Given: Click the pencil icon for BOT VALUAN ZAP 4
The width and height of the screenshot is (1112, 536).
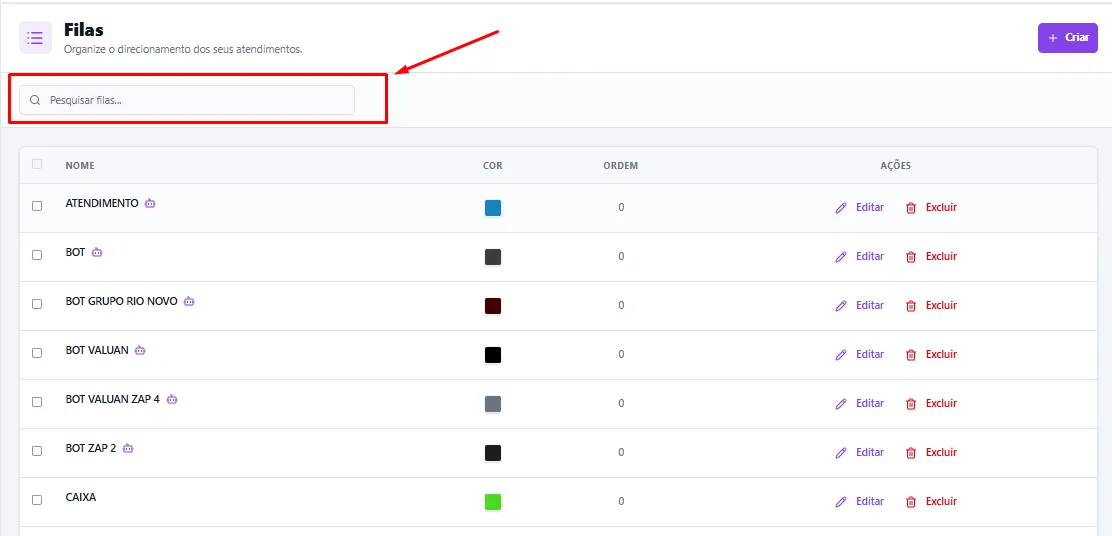Looking at the screenshot, I should [841, 403].
